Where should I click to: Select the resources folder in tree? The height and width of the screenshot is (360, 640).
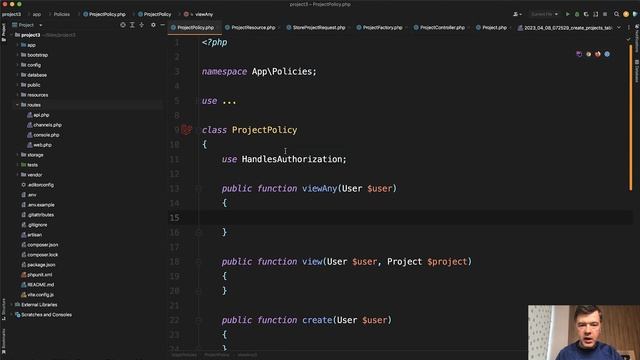pos(34,95)
